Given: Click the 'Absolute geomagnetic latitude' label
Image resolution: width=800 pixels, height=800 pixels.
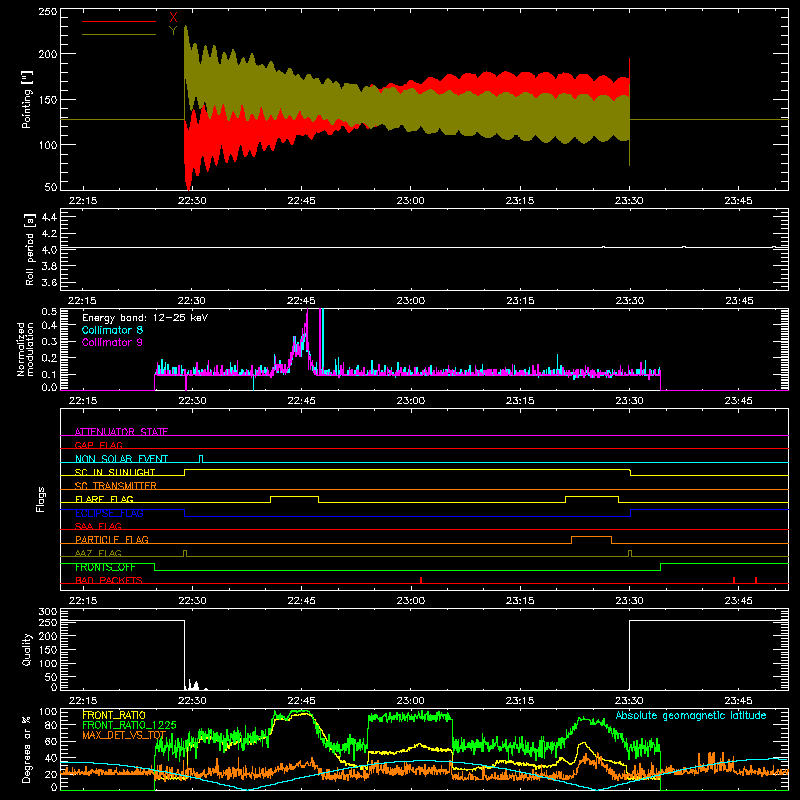Looking at the screenshot, I should (691, 715).
